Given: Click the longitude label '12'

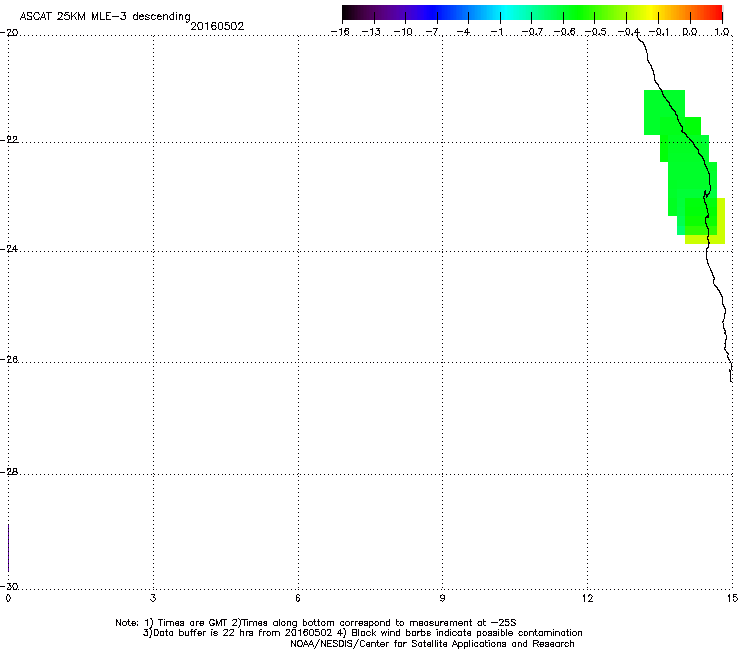Looking at the screenshot, I should click(x=587, y=599).
